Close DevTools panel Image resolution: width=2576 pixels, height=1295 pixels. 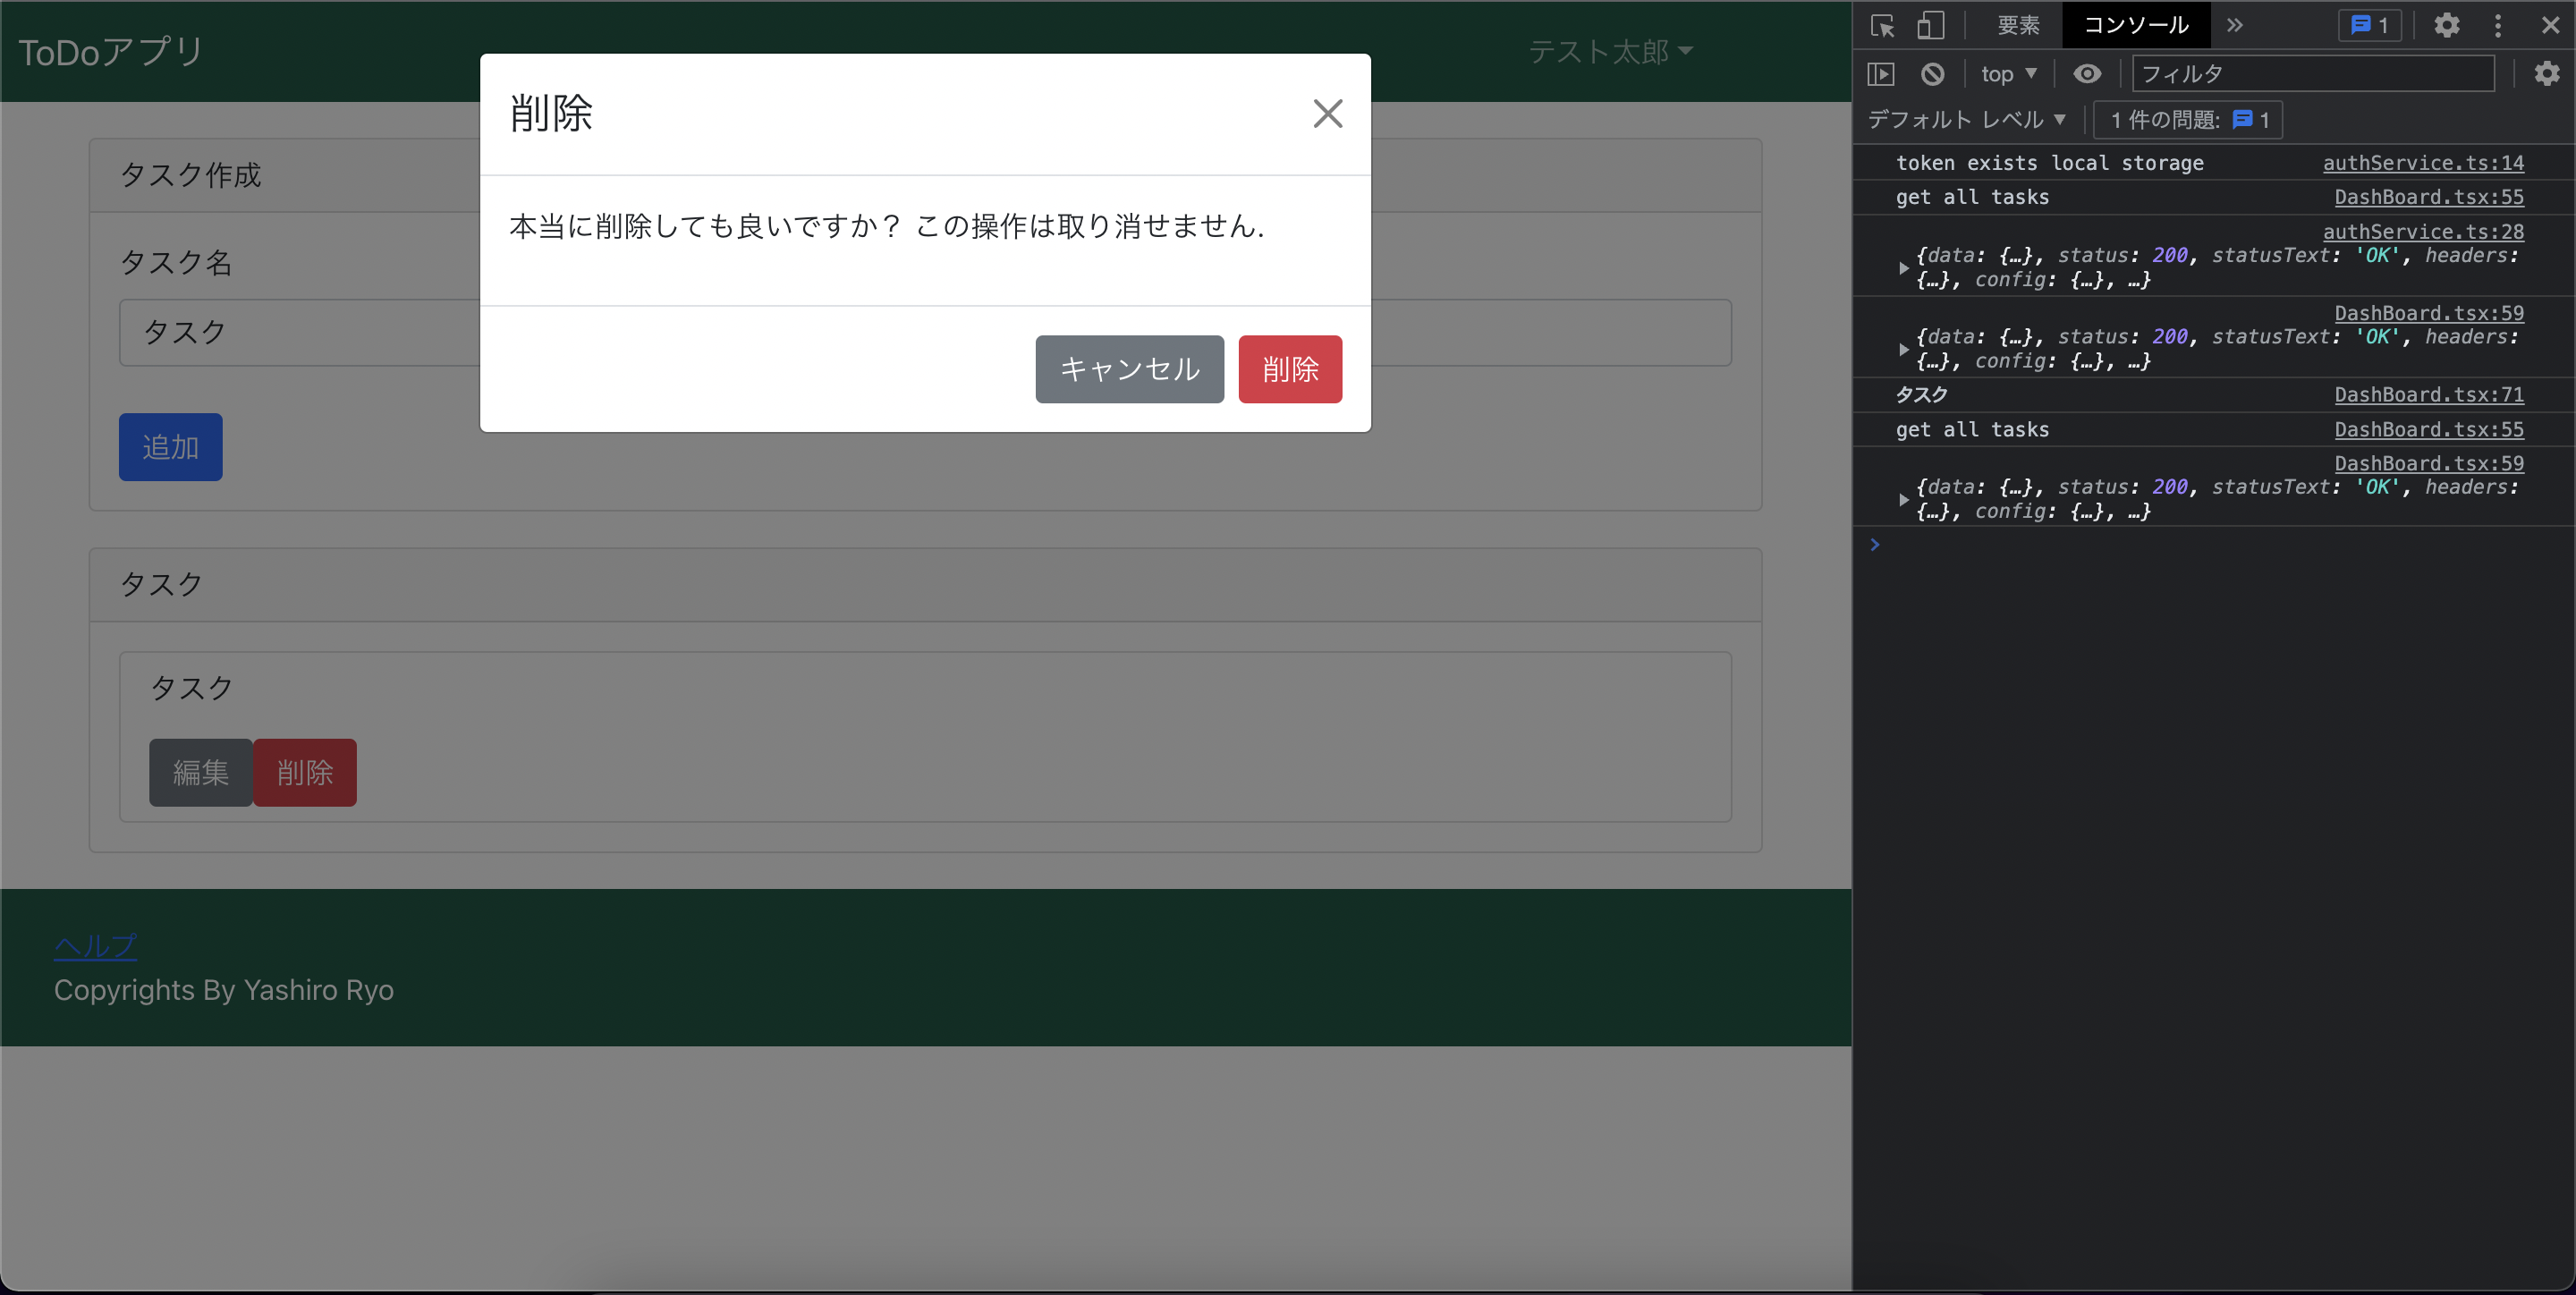2551,25
